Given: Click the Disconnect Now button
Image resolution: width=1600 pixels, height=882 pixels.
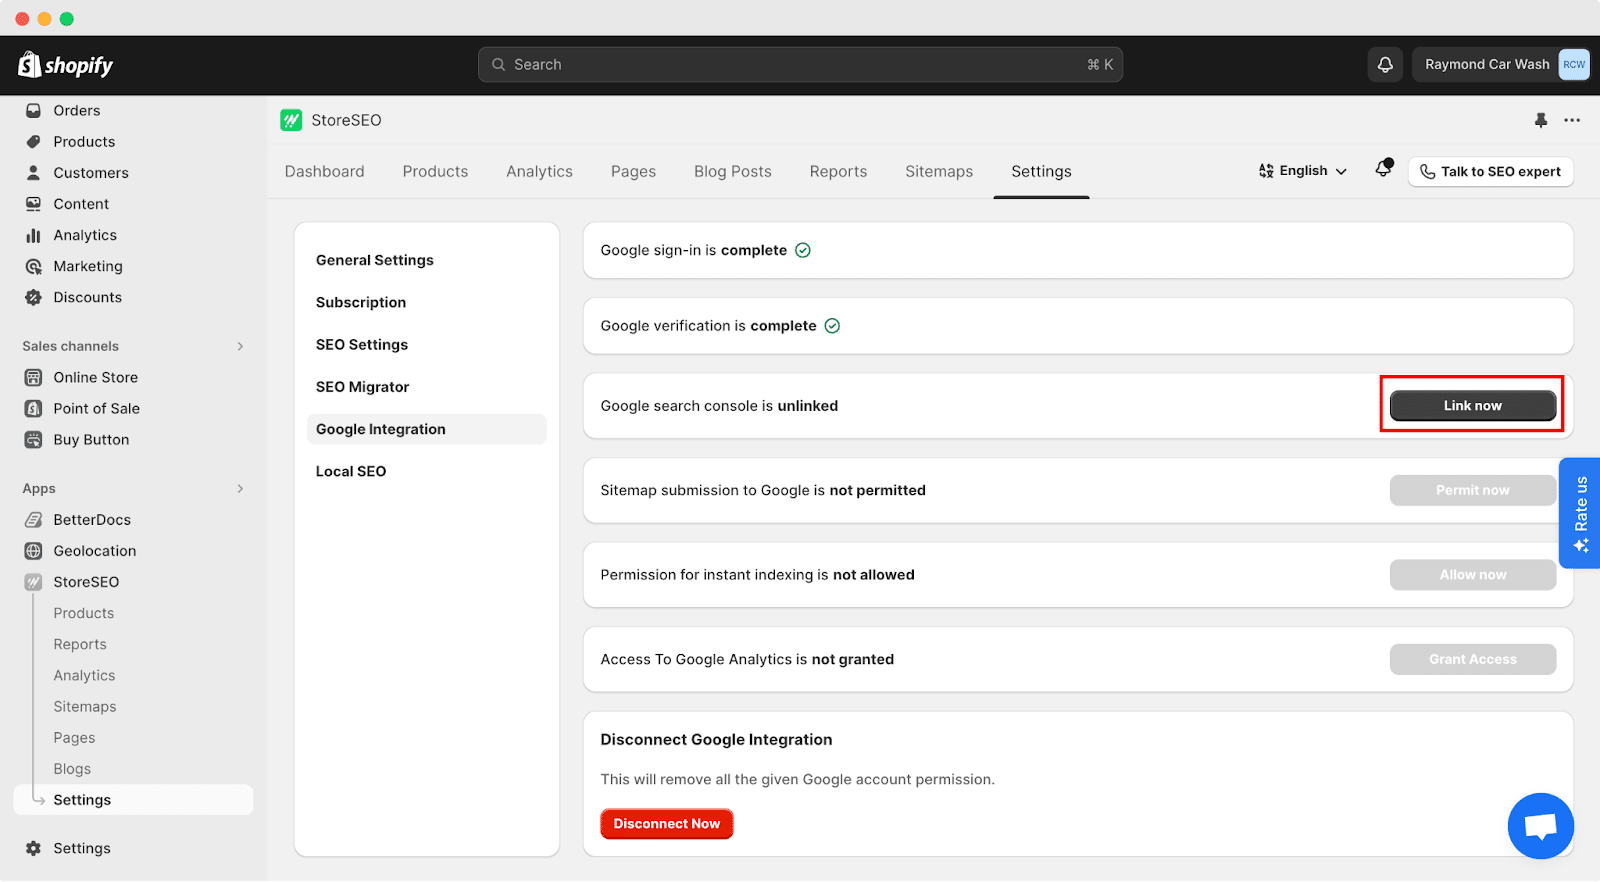Looking at the screenshot, I should (x=666, y=823).
